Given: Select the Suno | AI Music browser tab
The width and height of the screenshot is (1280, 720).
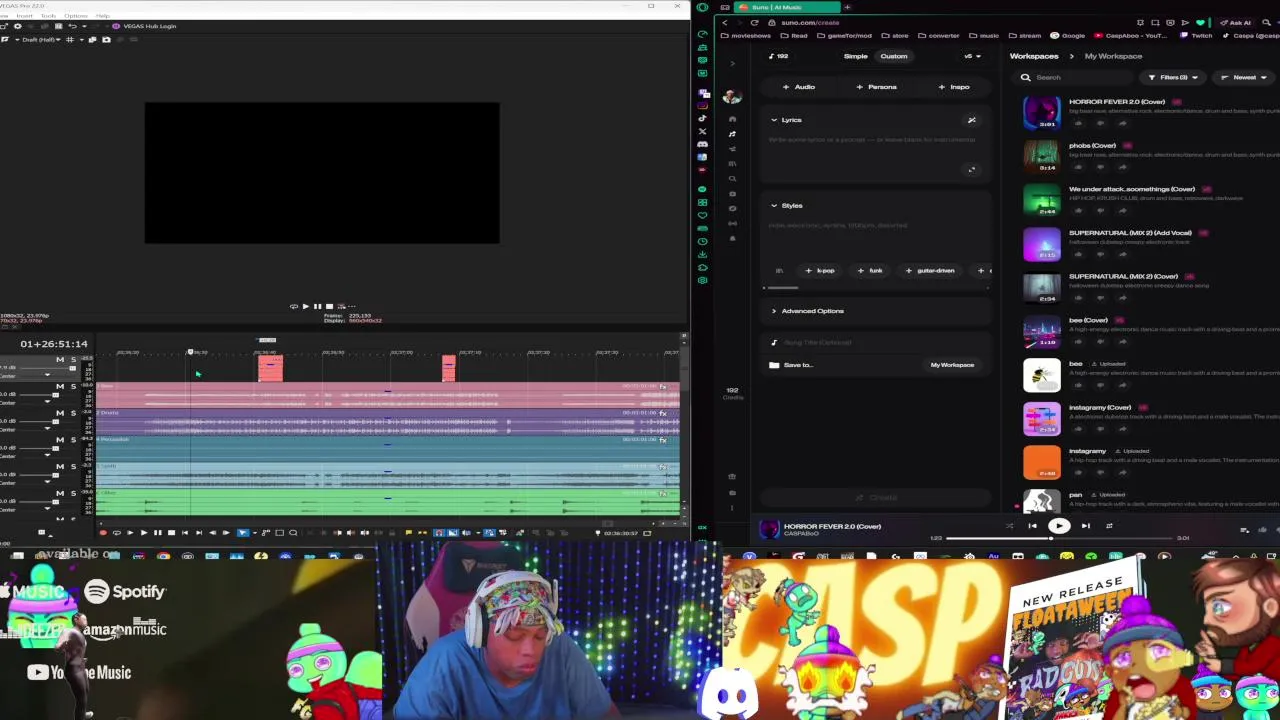Looking at the screenshot, I should tap(788, 7).
